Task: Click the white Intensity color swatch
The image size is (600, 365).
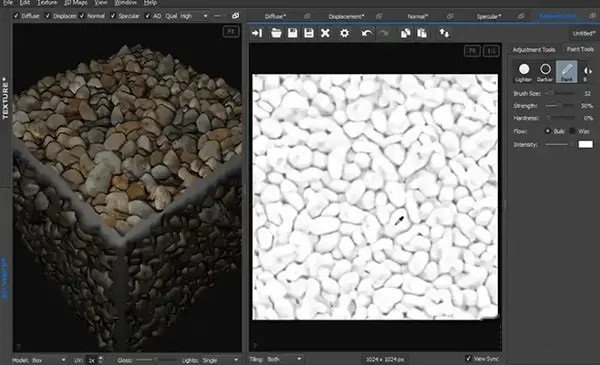Action: point(585,144)
